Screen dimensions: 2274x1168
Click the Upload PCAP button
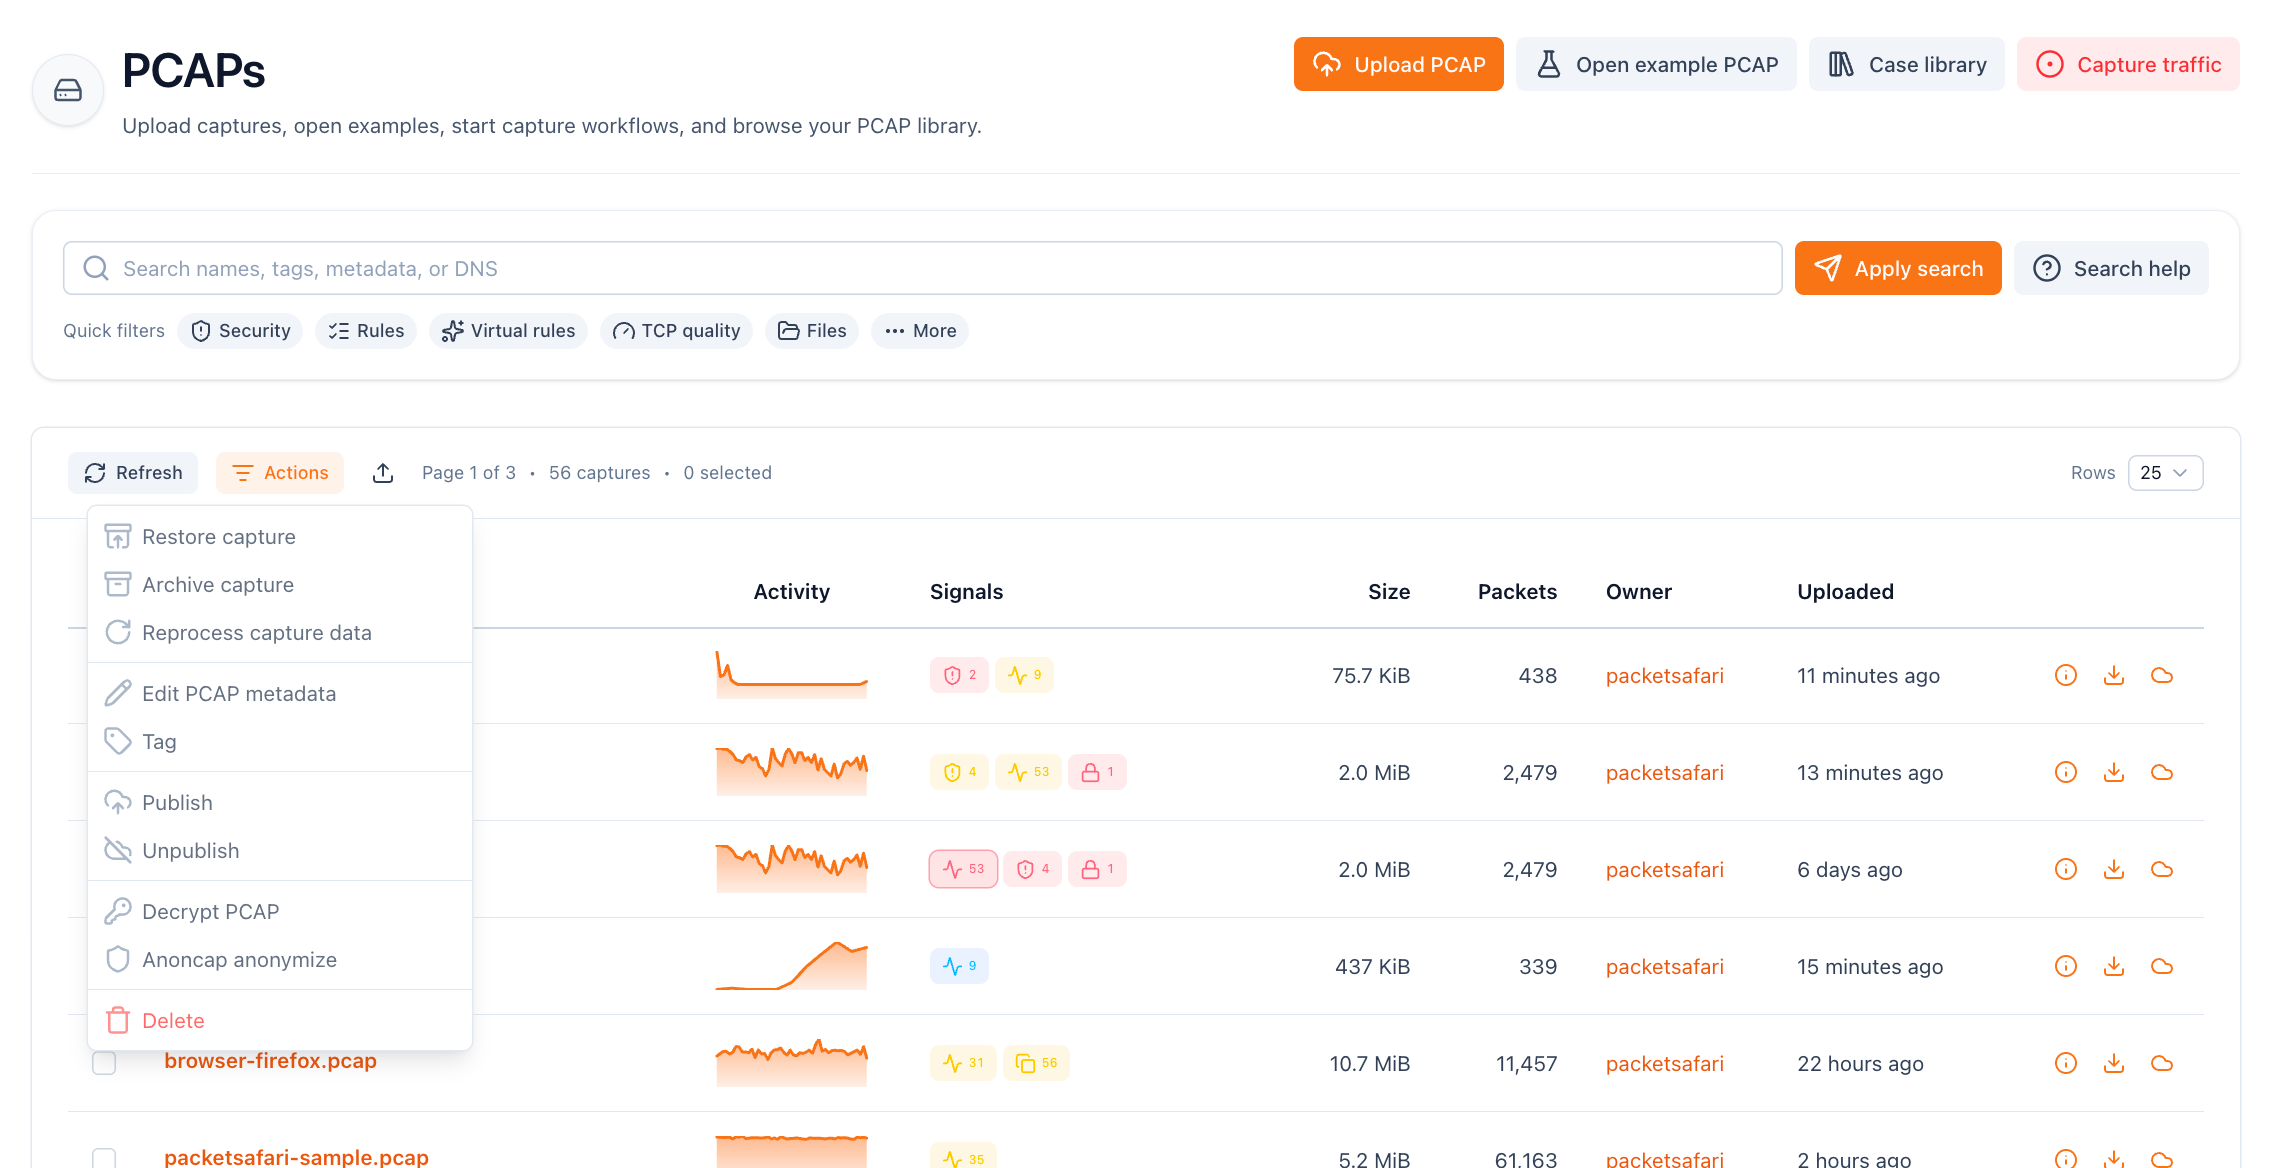1398,64
